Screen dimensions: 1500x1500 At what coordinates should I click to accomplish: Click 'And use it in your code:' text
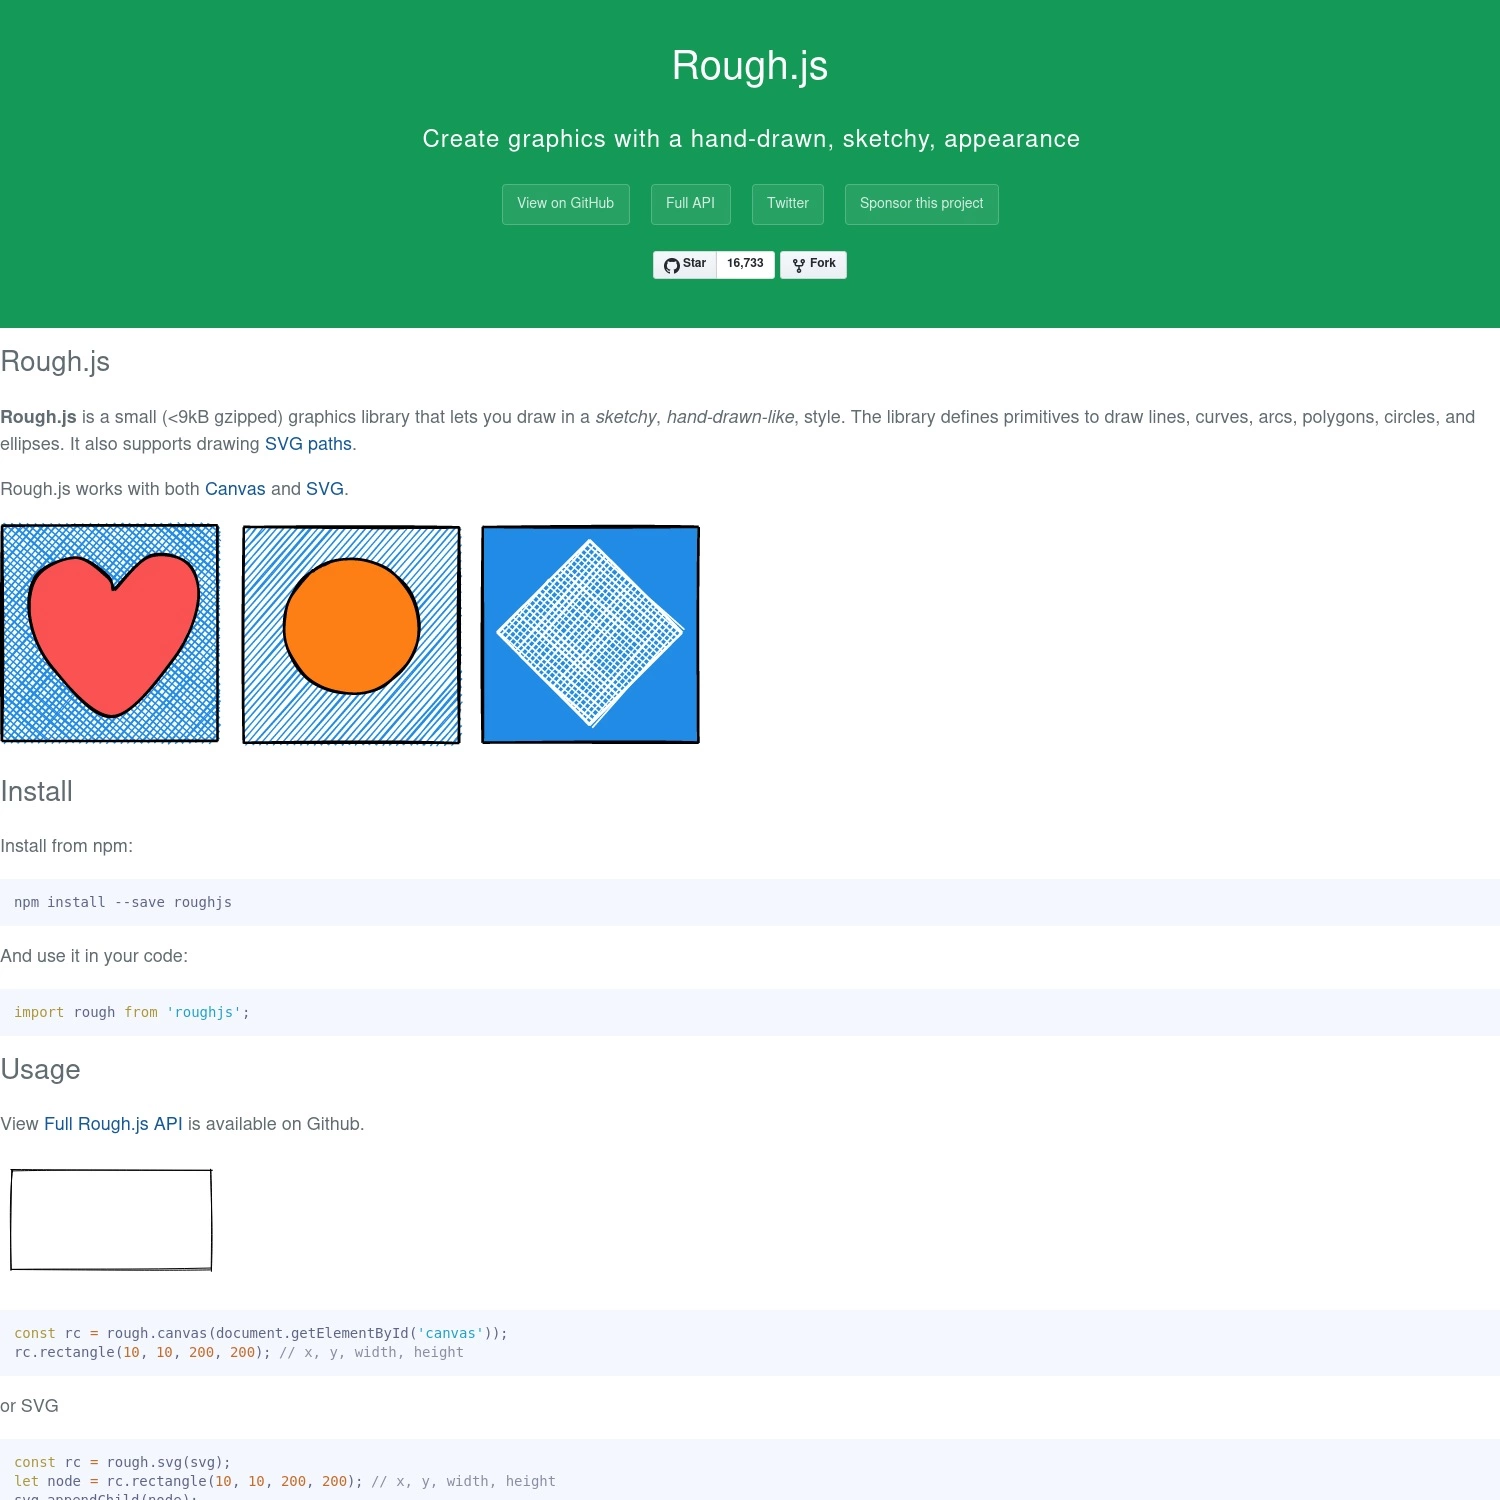[x=94, y=956]
